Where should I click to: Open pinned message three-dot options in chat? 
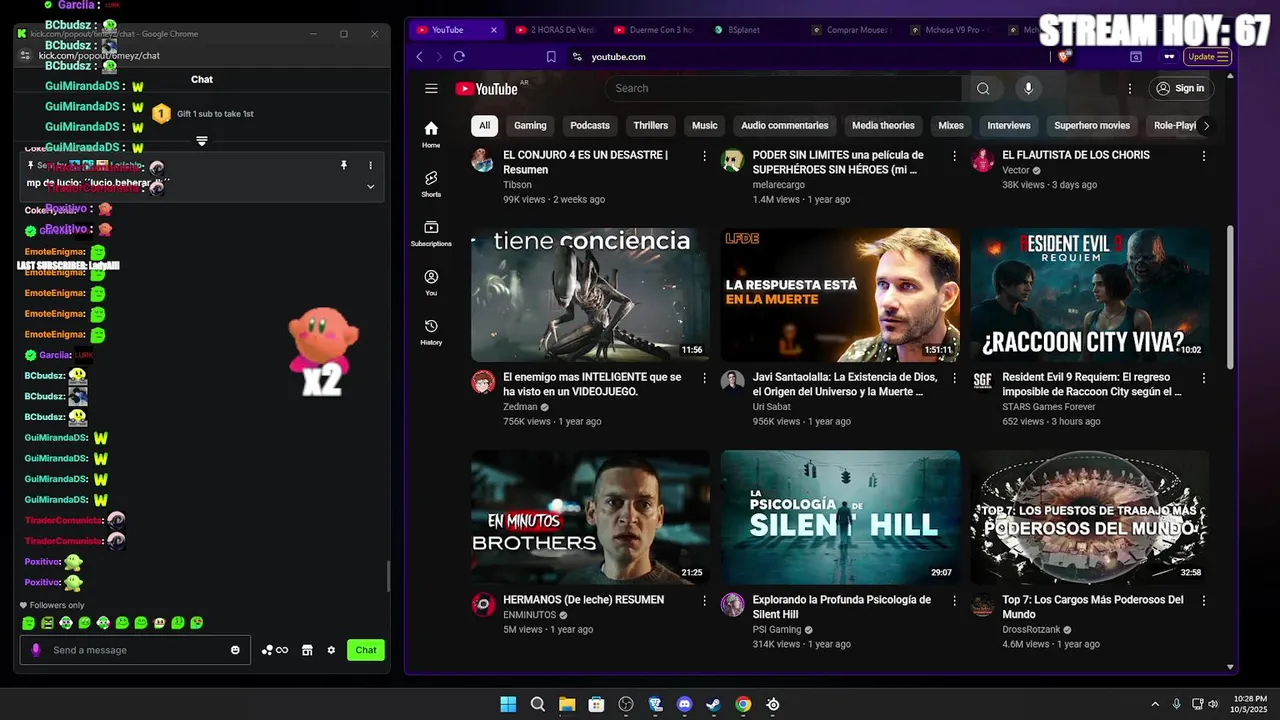click(370, 165)
